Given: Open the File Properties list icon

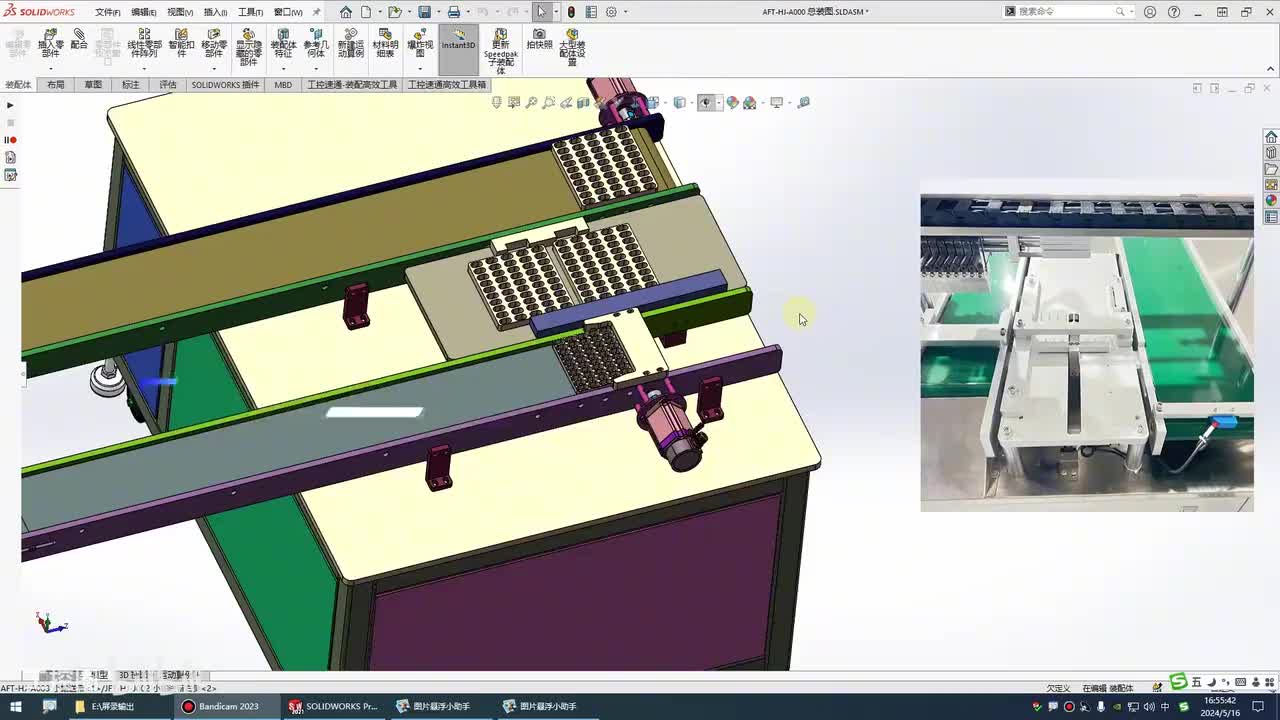Looking at the screenshot, I should coord(591,12).
